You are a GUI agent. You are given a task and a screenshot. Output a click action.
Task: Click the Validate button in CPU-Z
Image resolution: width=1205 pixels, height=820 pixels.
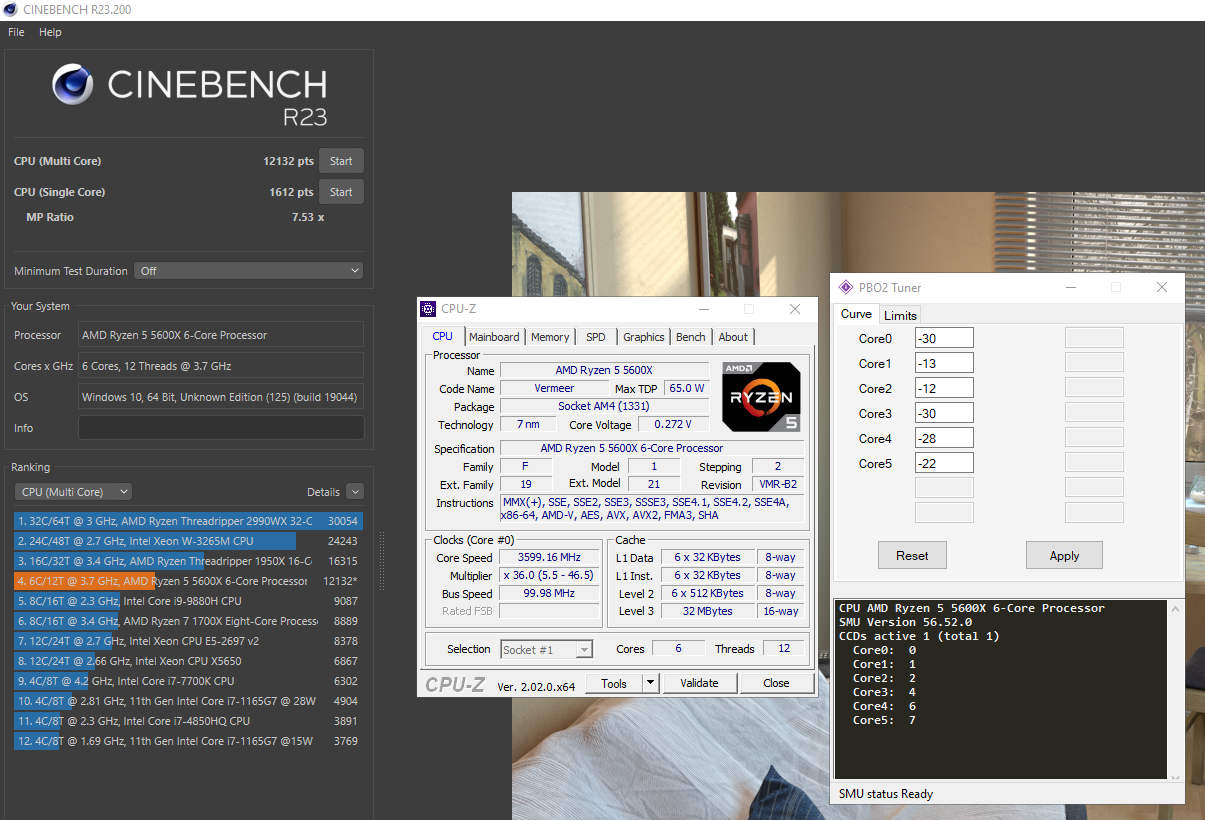tap(699, 683)
